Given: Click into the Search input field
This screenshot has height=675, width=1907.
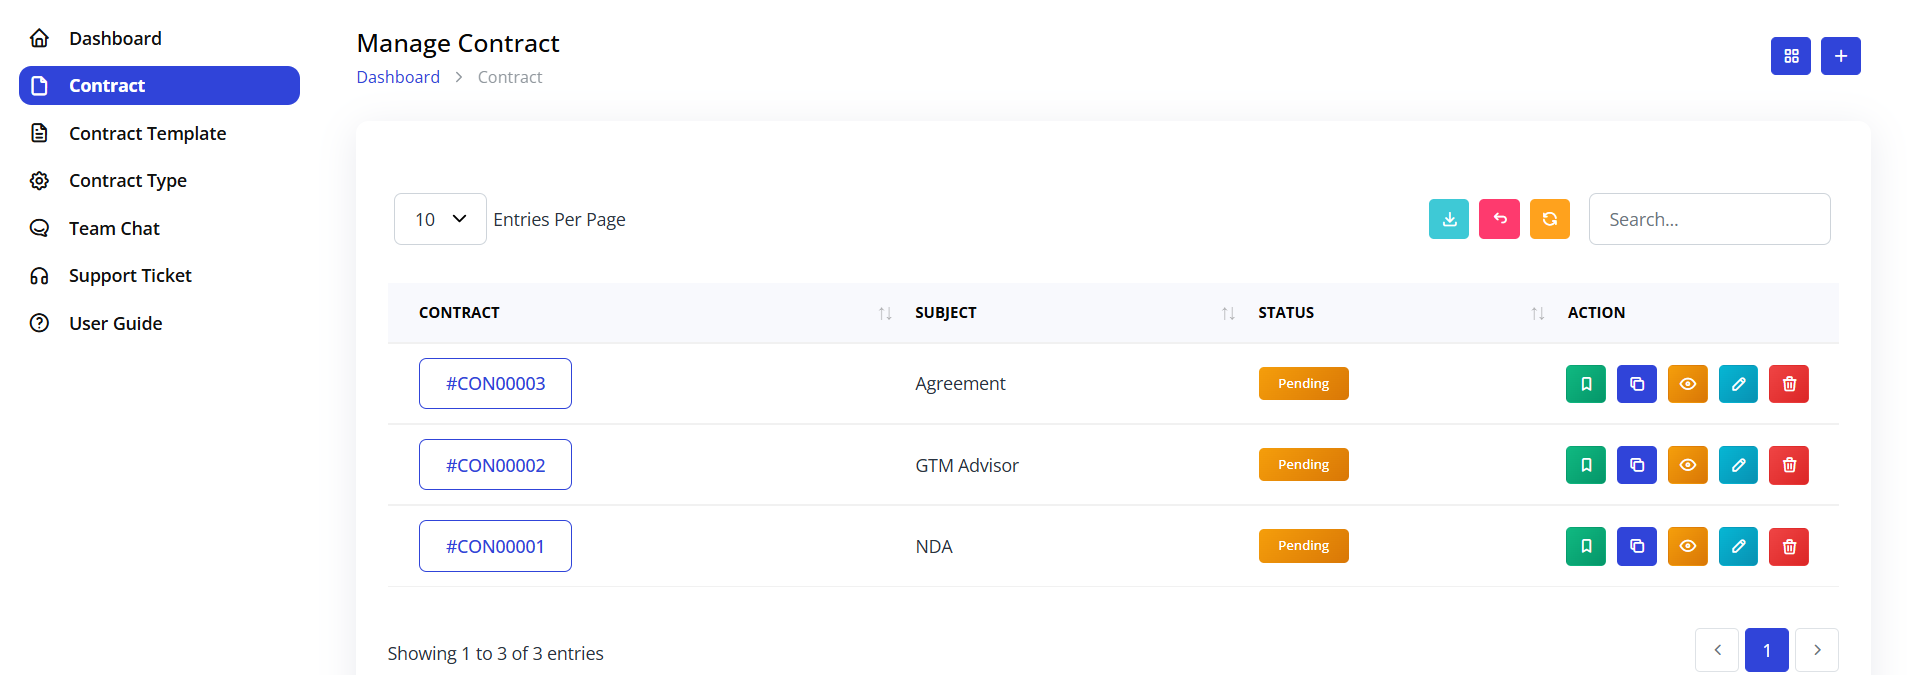Looking at the screenshot, I should click(1709, 219).
